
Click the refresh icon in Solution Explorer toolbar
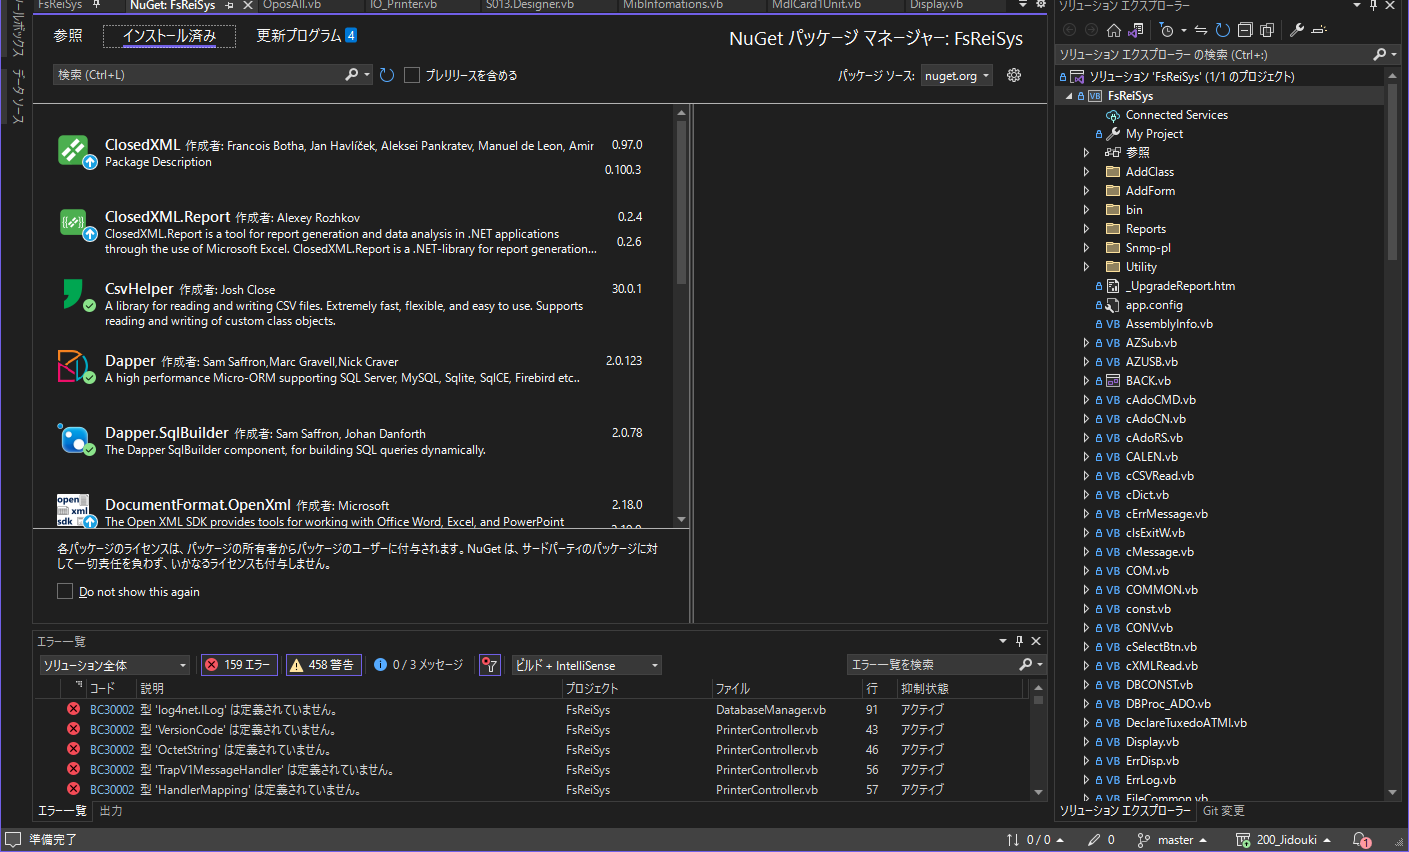[x=1222, y=30]
